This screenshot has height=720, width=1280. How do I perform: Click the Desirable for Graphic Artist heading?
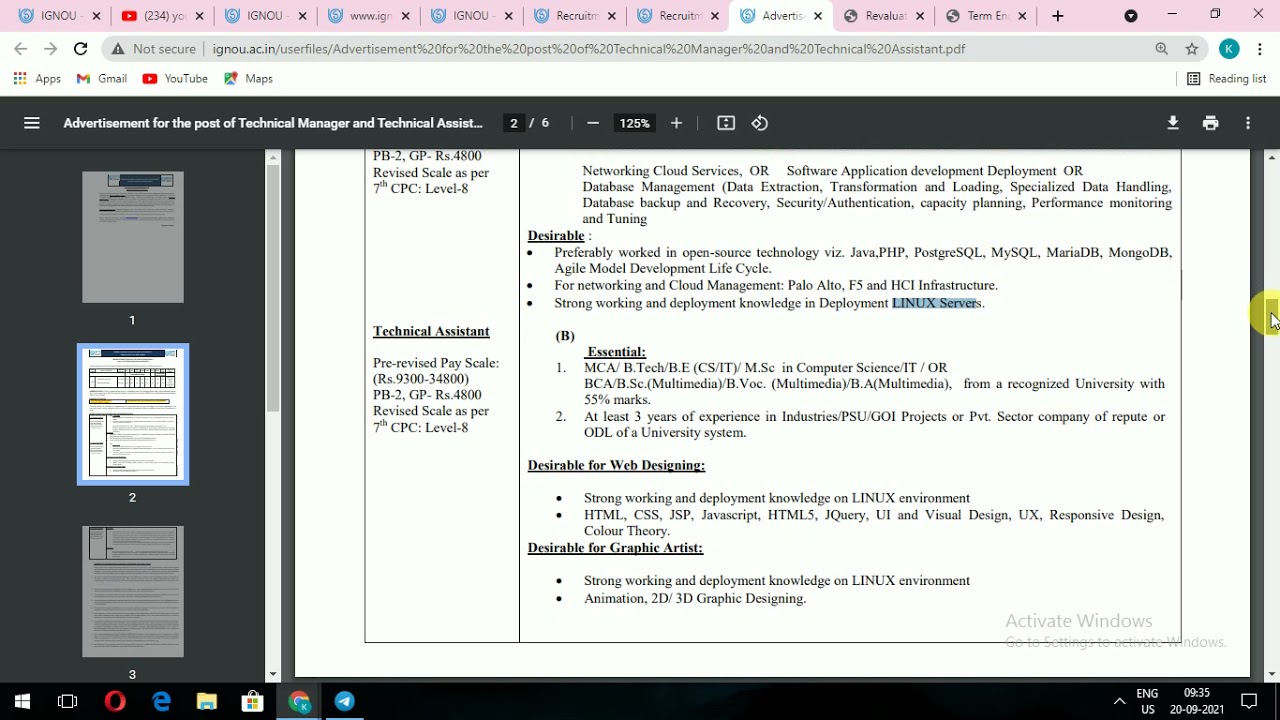pyautogui.click(x=615, y=548)
